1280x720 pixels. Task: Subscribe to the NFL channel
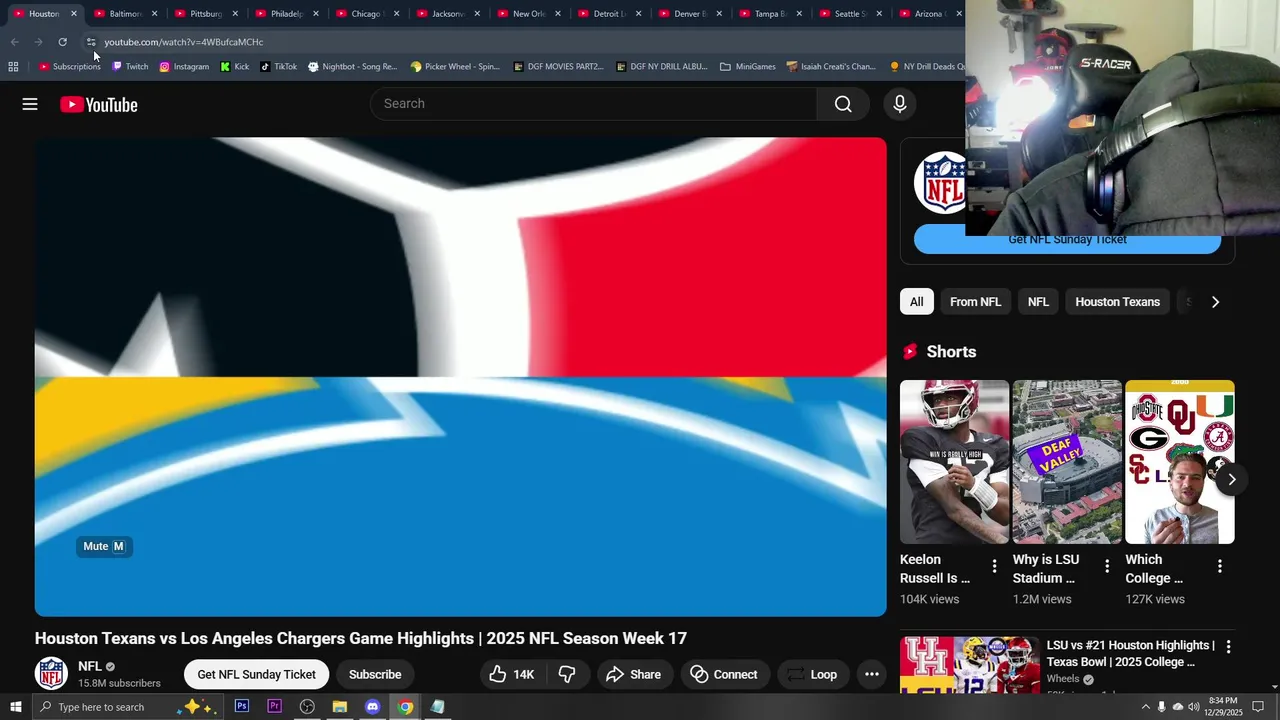[375, 674]
